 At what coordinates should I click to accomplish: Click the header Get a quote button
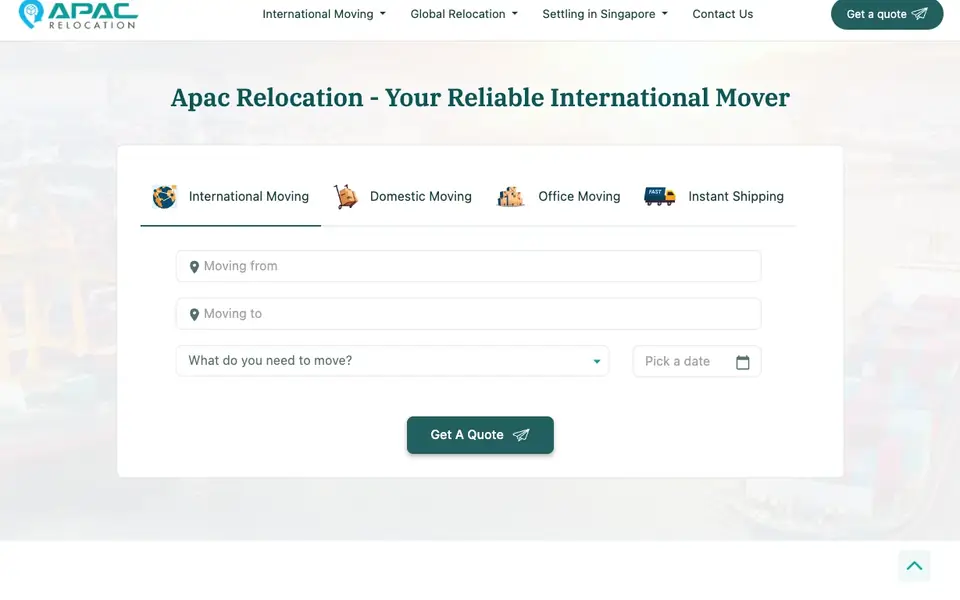click(x=887, y=14)
